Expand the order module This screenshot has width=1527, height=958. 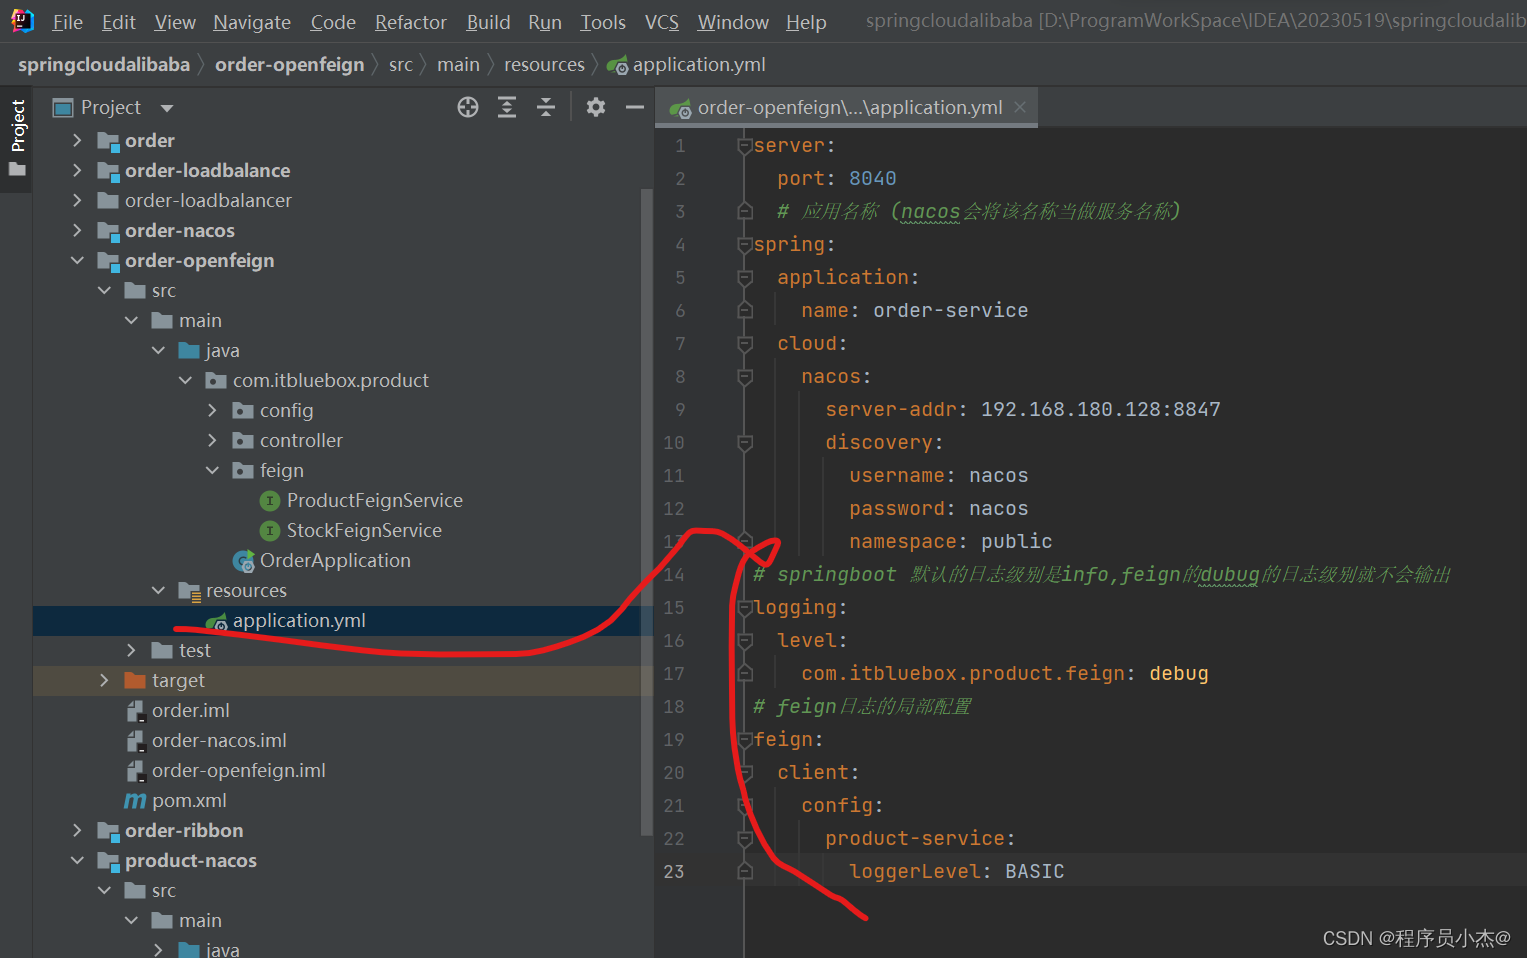[x=77, y=140]
